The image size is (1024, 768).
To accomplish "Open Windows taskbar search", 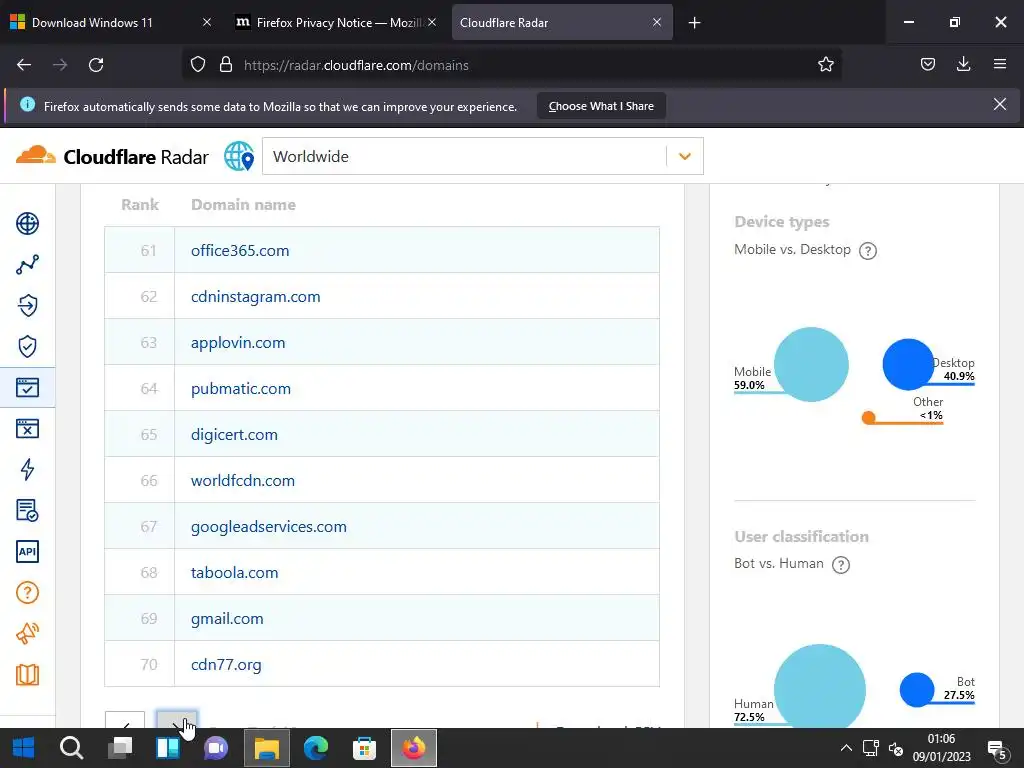I will click(x=71, y=748).
